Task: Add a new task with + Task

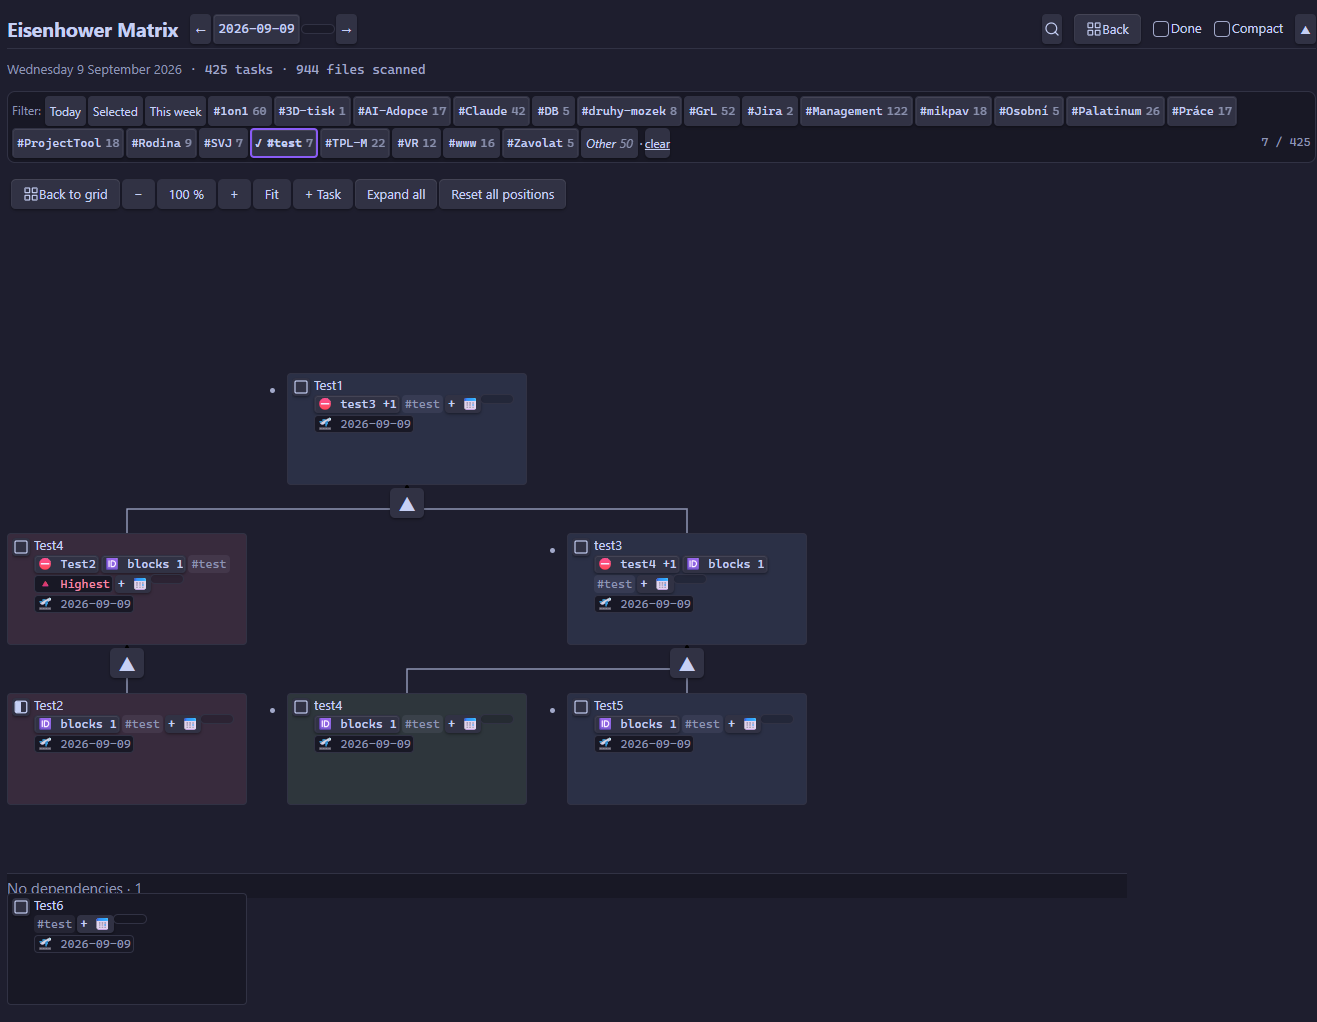Action: pyautogui.click(x=323, y=194)
